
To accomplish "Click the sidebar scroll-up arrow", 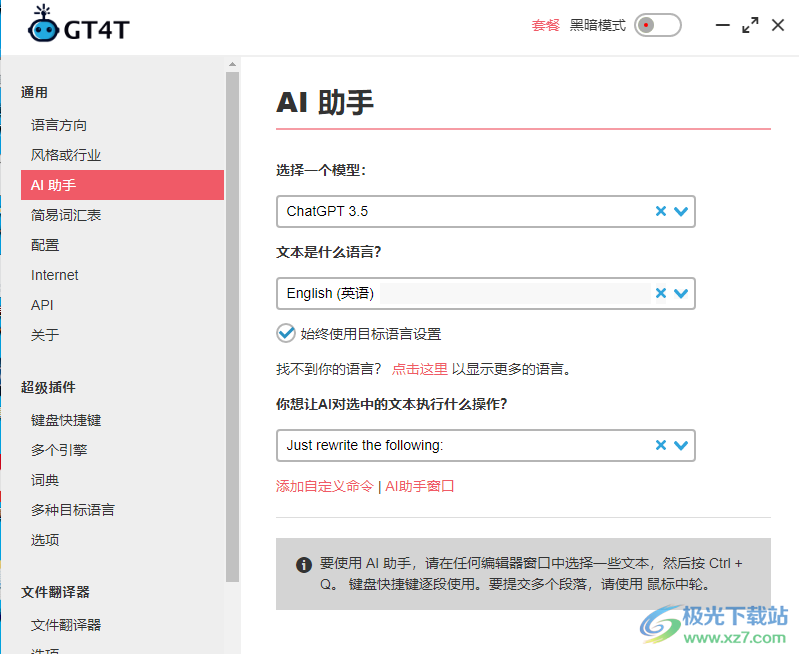I will click(232, 64).
